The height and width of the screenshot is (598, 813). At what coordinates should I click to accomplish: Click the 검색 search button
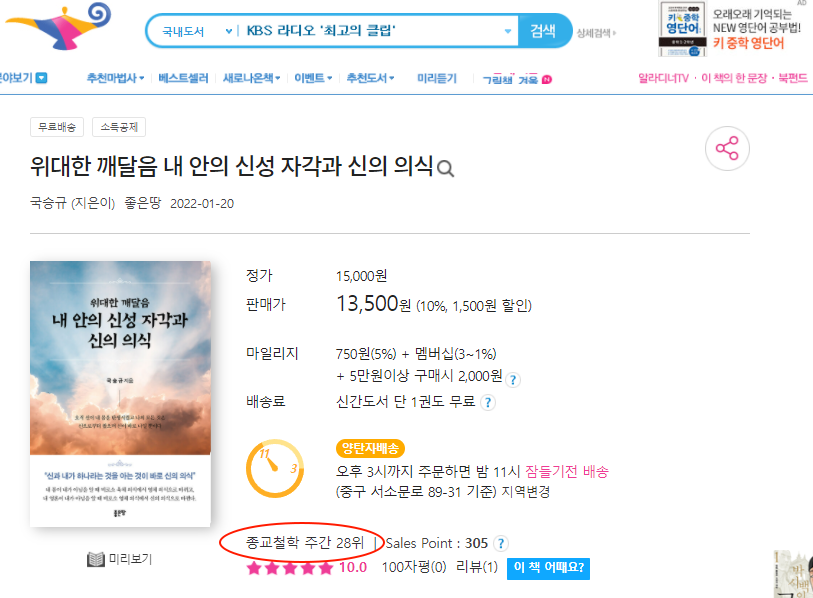click(543, 31)
